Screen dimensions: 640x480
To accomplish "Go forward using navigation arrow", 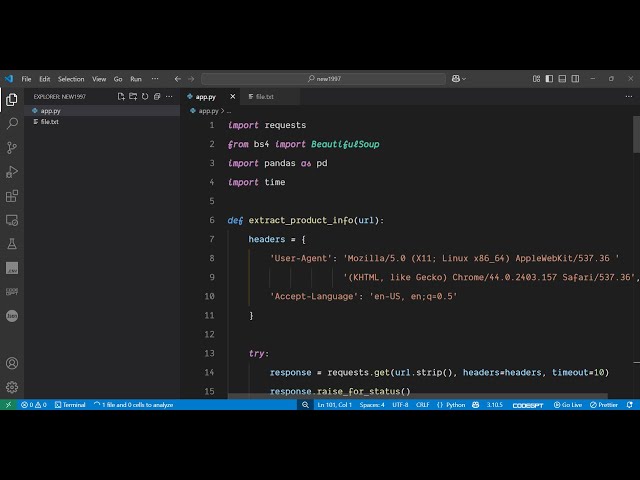I will click(x=191, y=79).
